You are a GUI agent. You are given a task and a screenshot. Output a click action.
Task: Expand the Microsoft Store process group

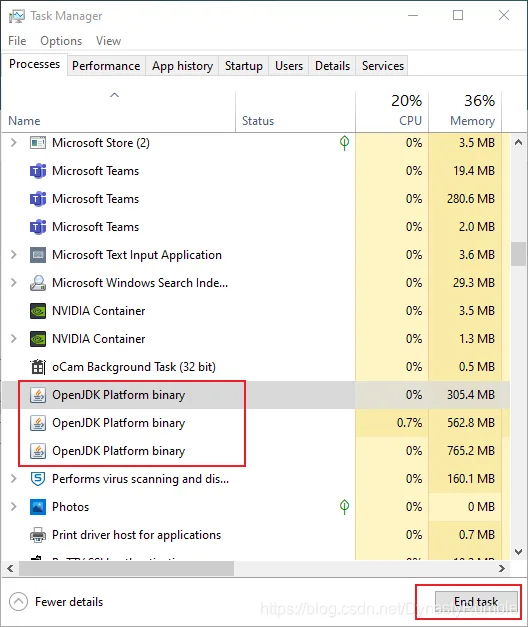click(14, 143)
